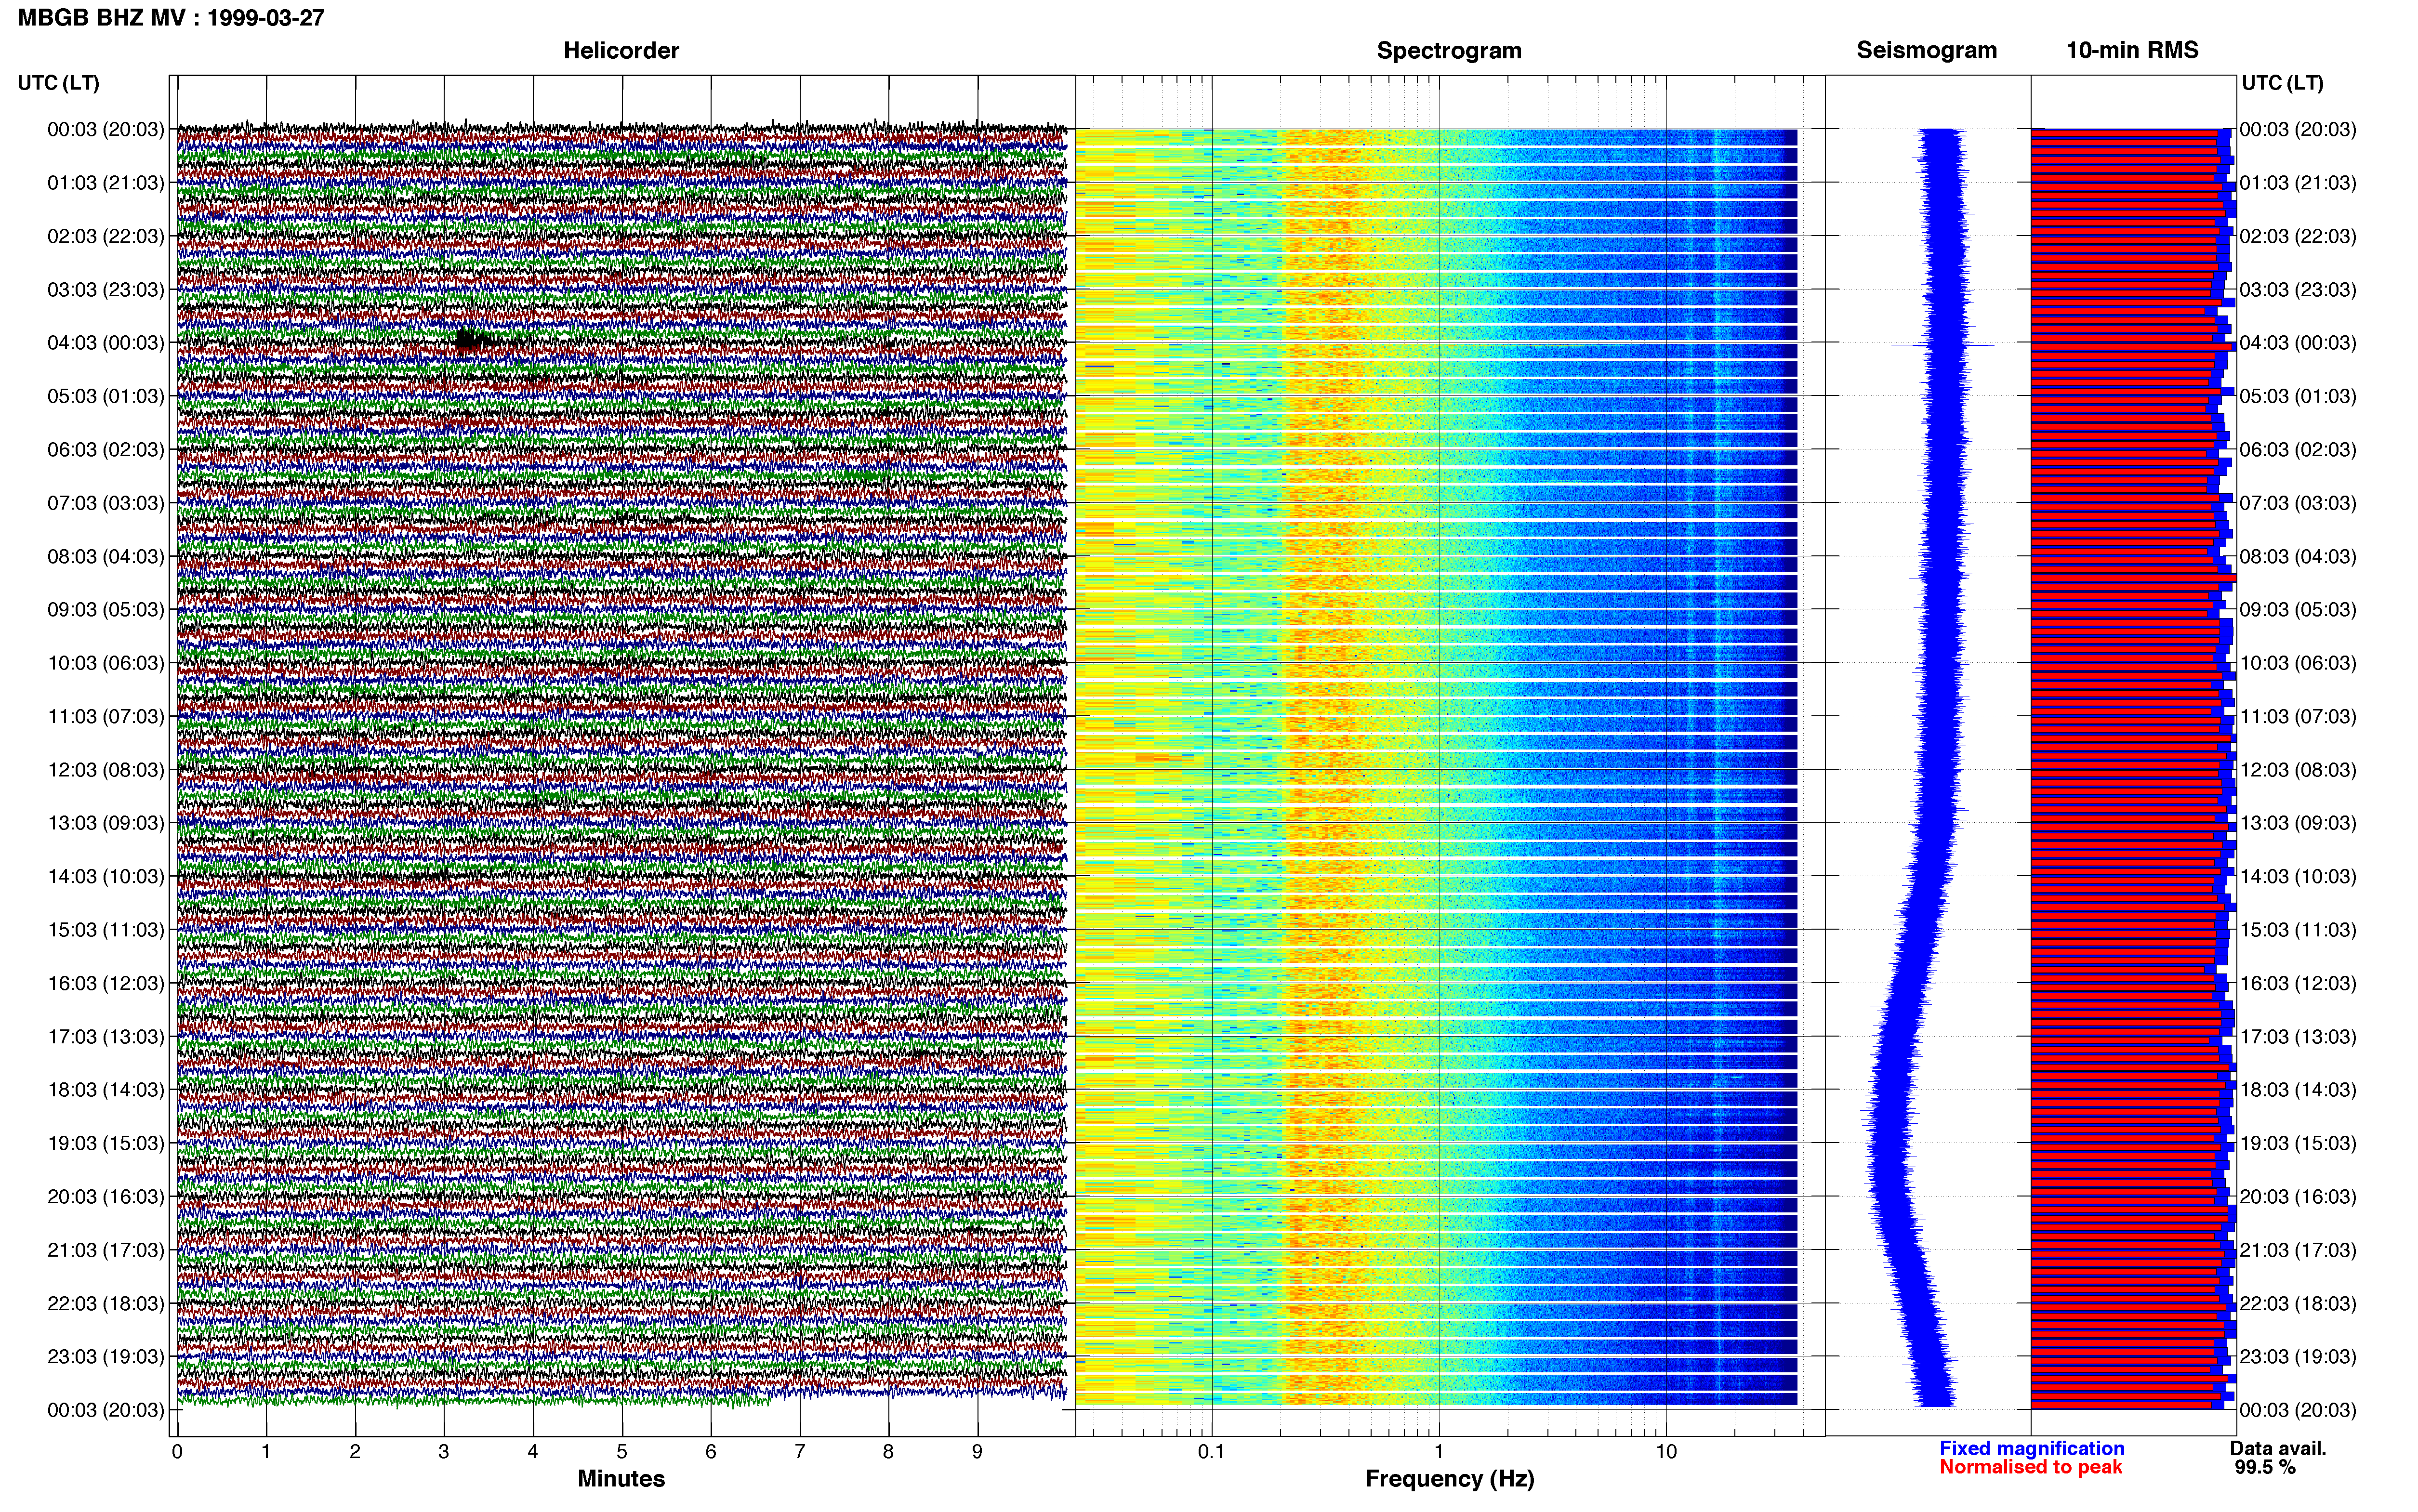Click the "Fixed magnification" legend text
The image size is (2418, 1512).
[x=2032, y=1448]
